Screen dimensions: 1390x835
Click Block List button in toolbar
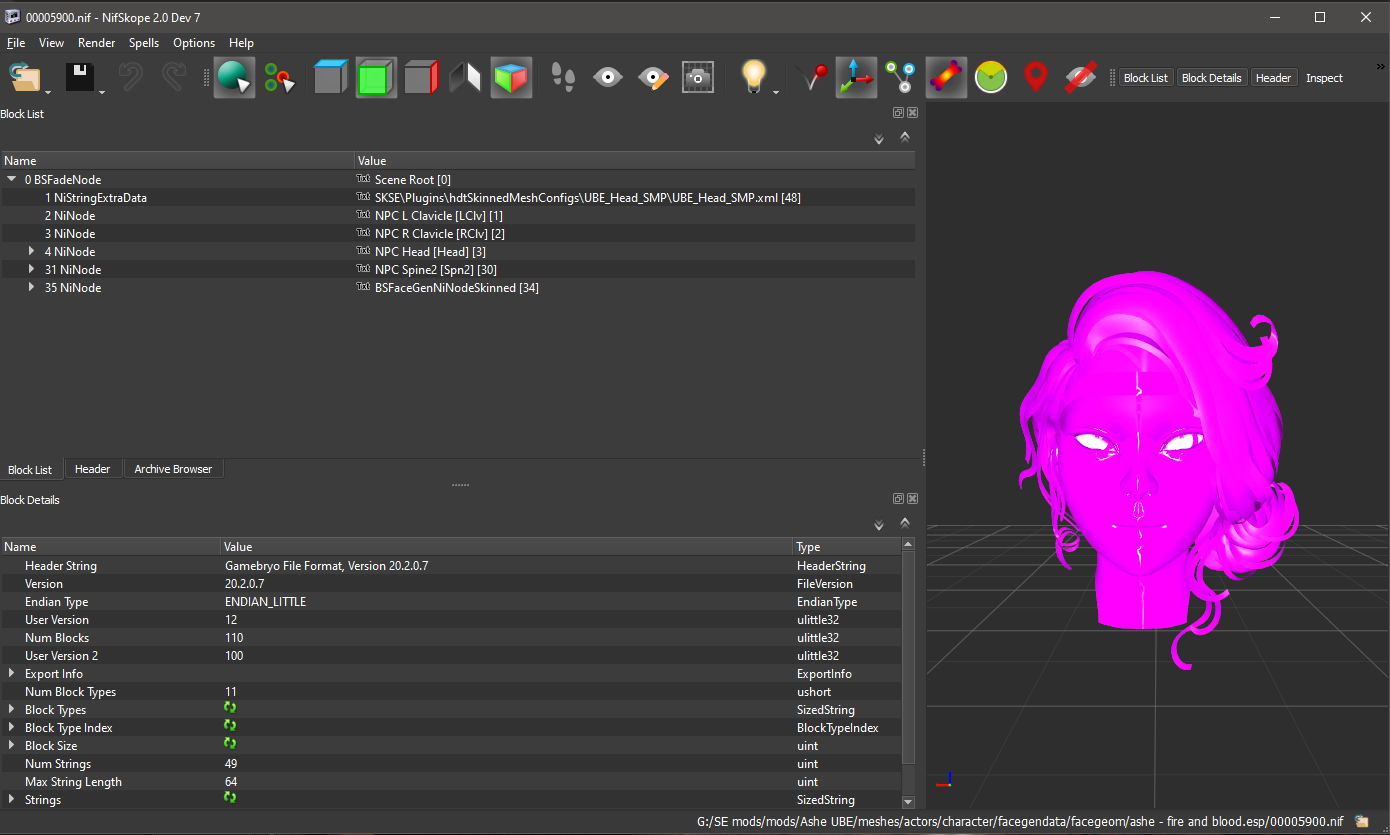tap(1146, 78)
